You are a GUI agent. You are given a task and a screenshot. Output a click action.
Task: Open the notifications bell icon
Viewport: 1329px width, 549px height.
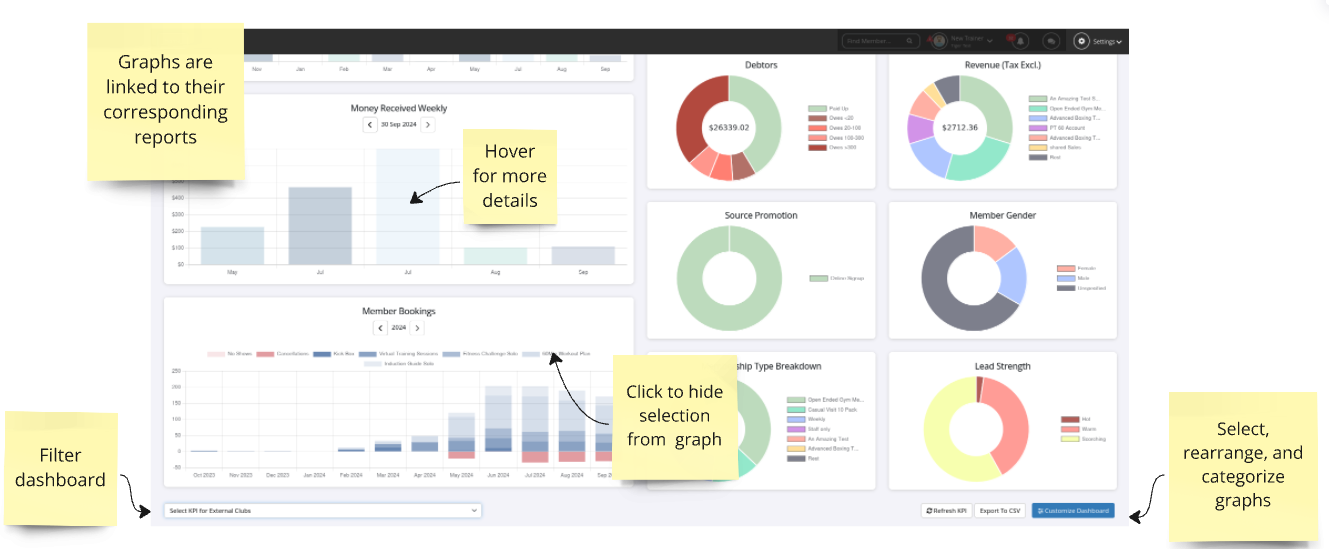coord(1020,41)
